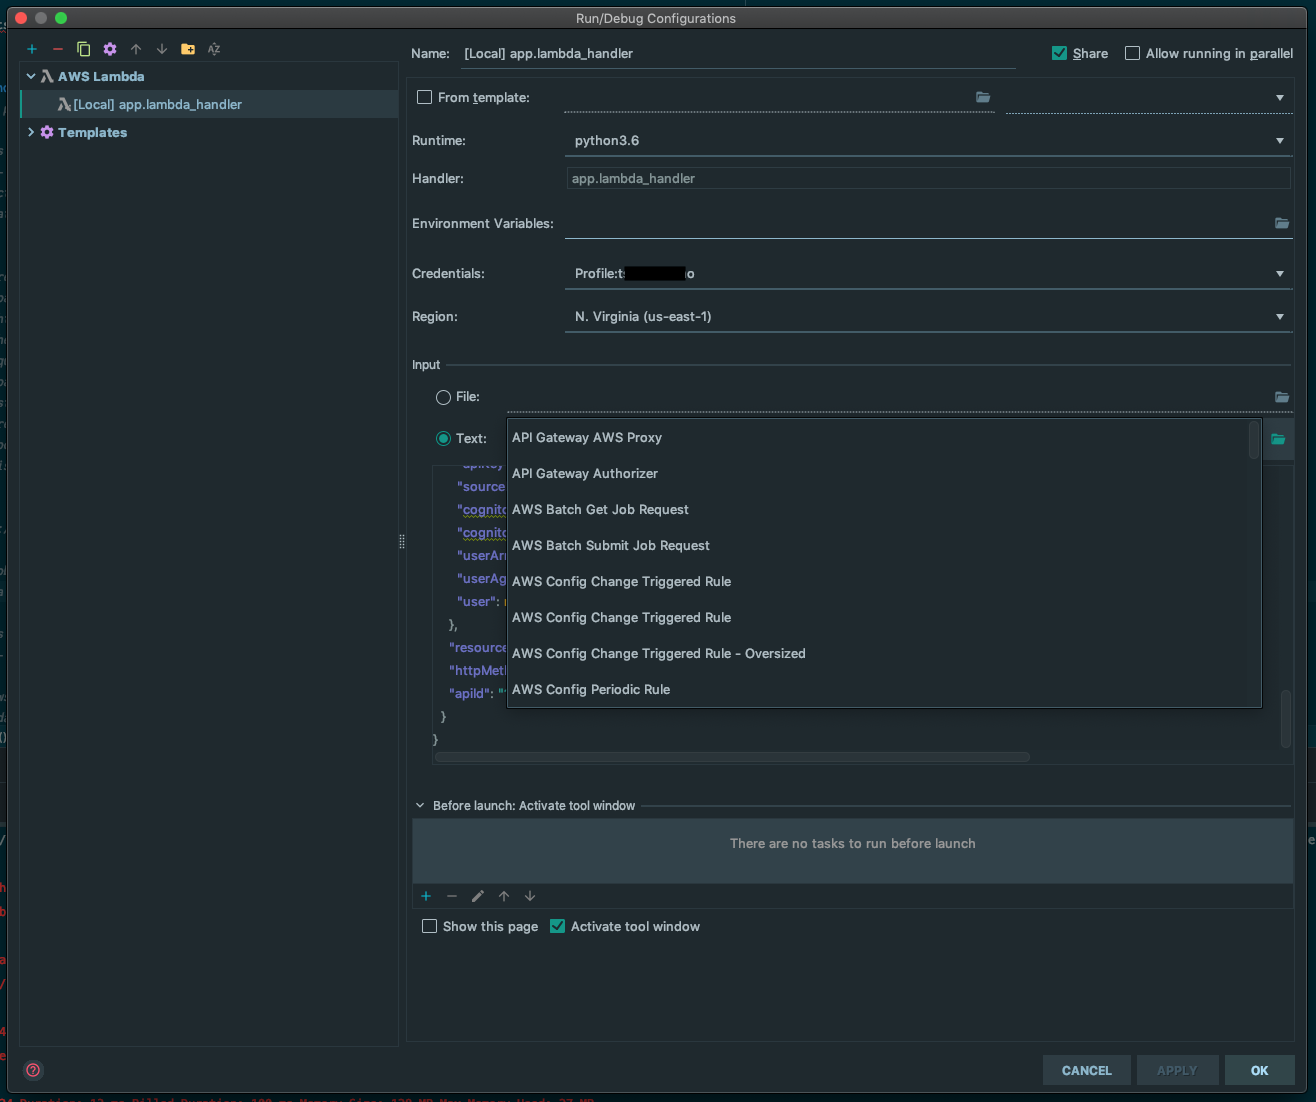Move configuration down in the tree toolbar
The height and width of the screenshot is (1102, 1316).
pos(162,49)
